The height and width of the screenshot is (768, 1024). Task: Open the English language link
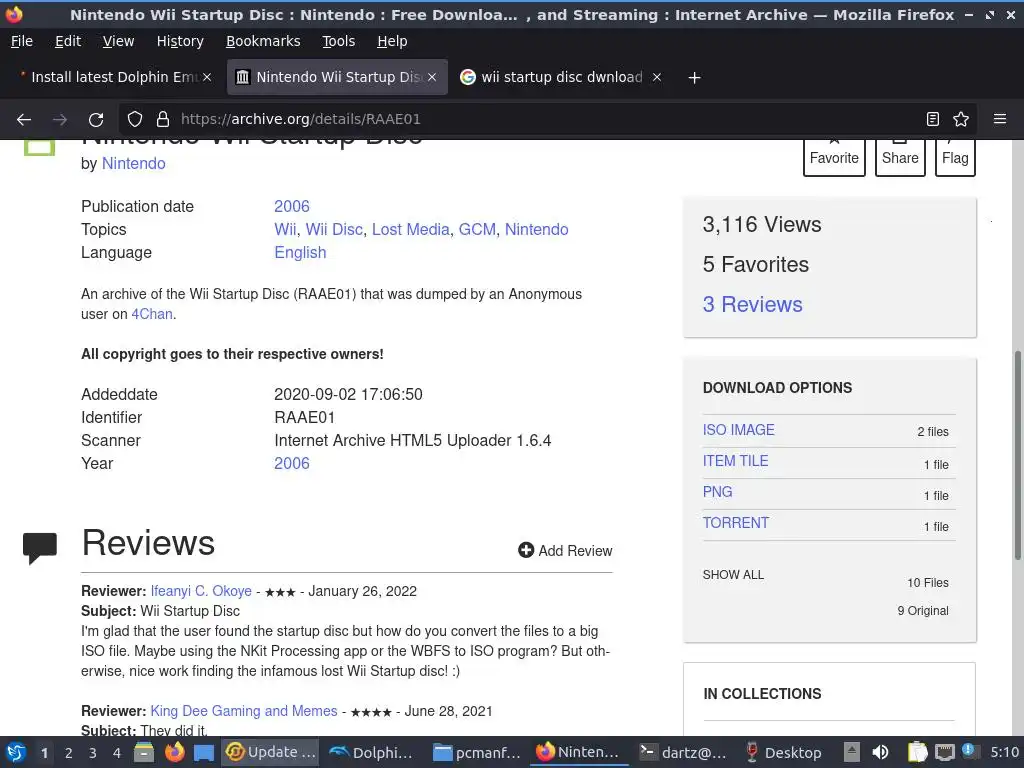pos(300,253)
